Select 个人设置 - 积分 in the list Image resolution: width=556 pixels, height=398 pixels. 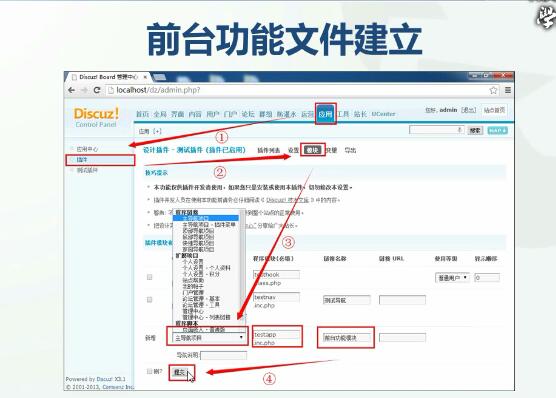pyautogui.click(x=201, y=274)
